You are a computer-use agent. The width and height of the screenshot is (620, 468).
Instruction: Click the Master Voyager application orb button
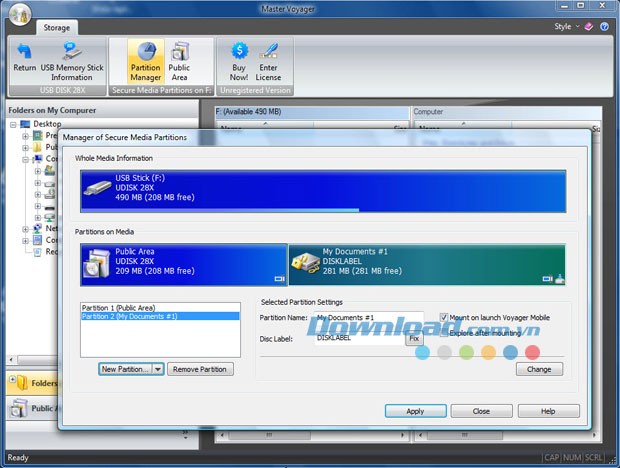tap(17, 17)
